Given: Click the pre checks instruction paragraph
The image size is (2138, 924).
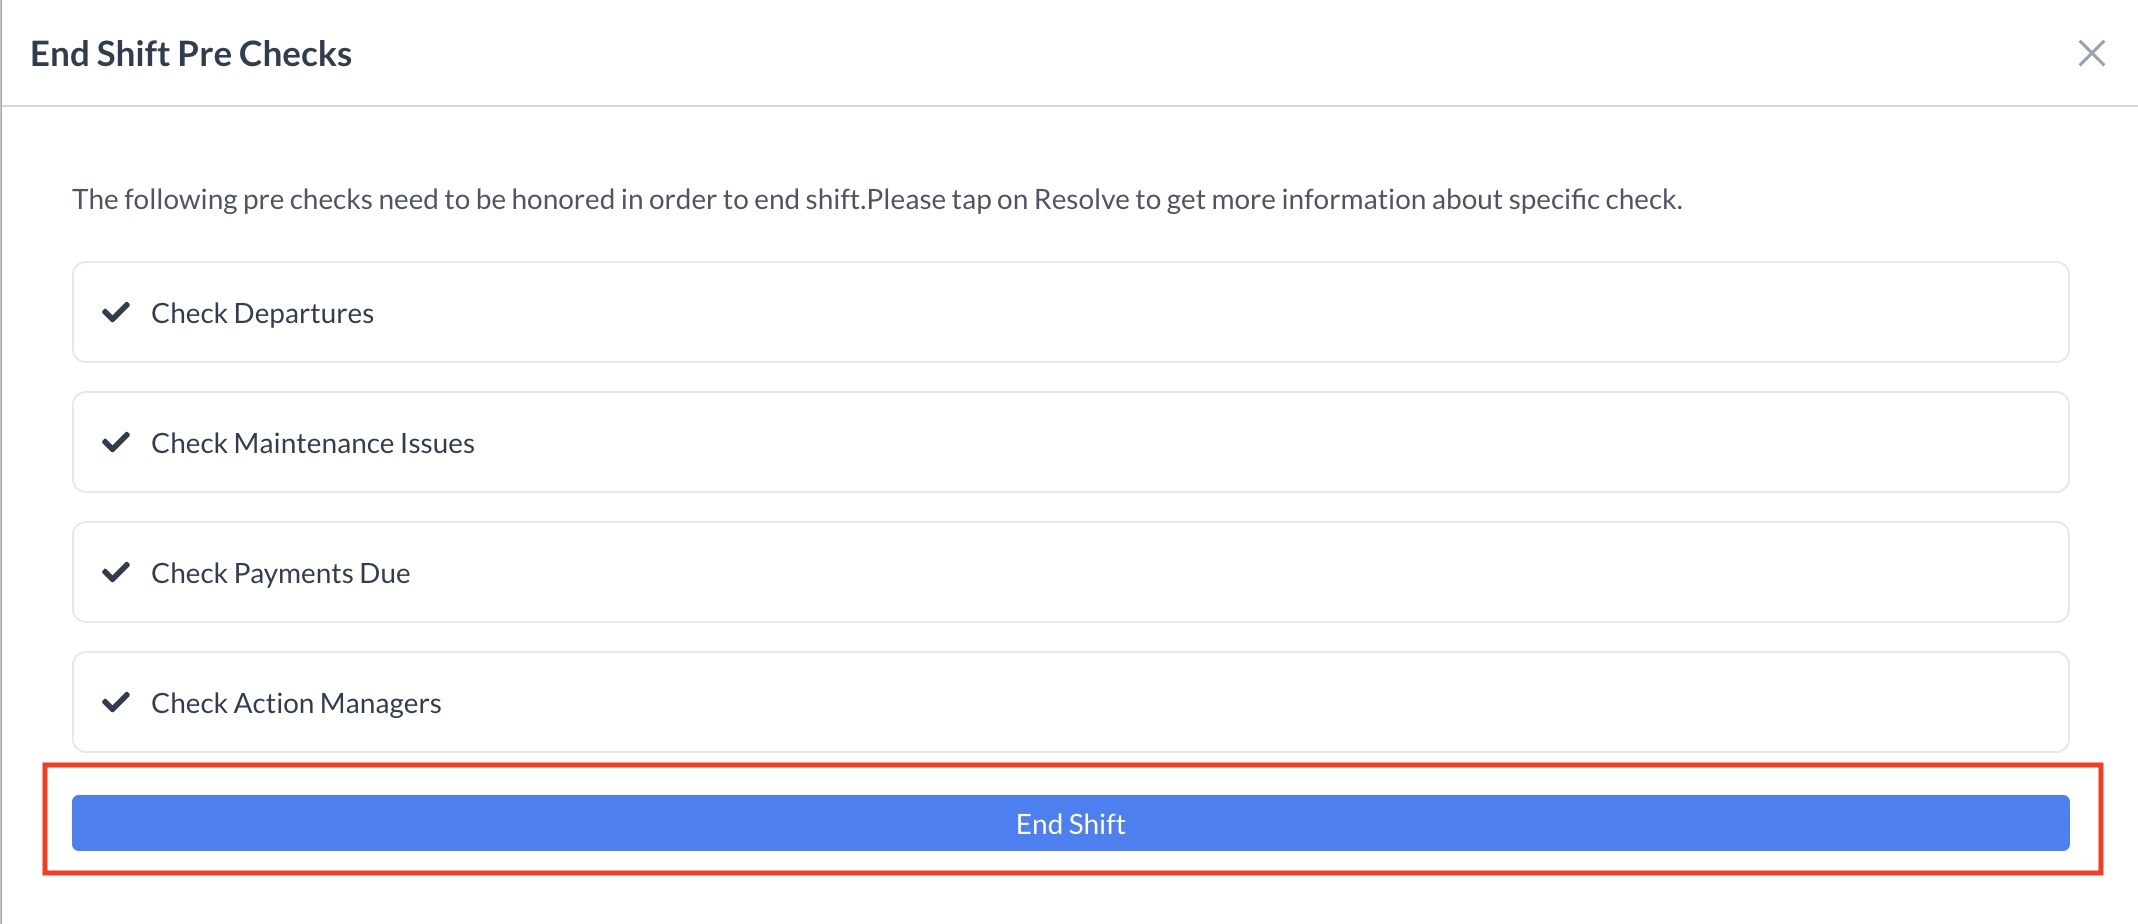Looking at the screenshot, I should pos(876,200).
